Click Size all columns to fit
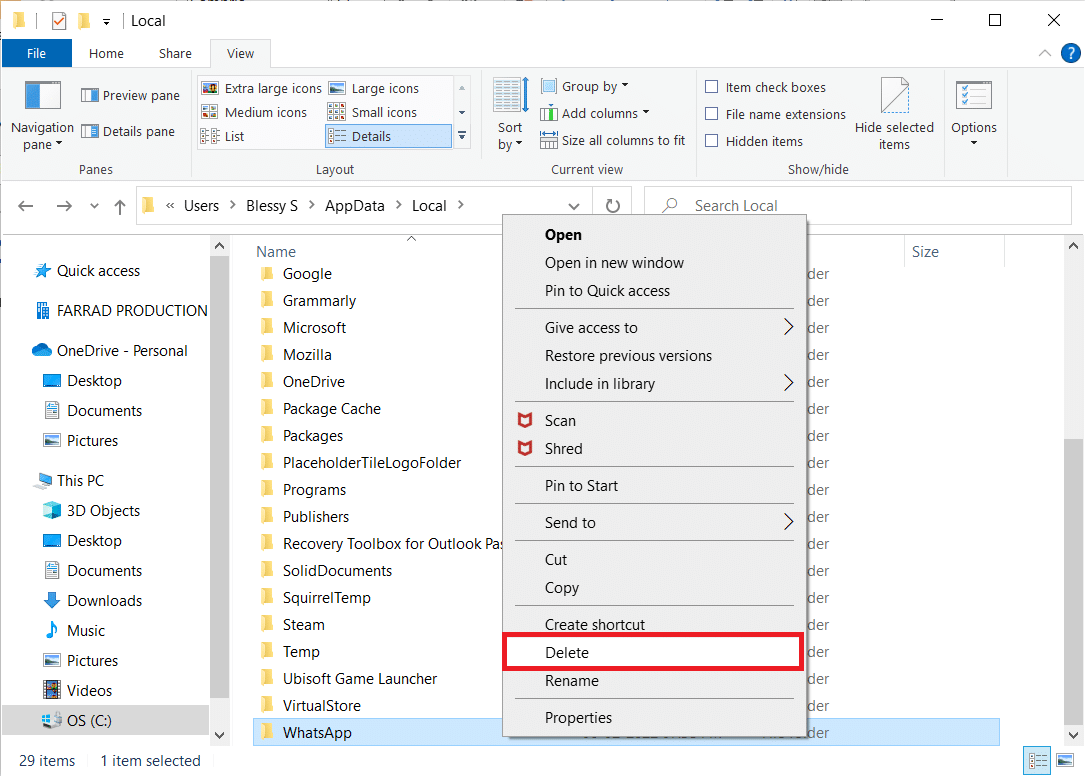The height and width of the screenshot is (776, 1085). tap(612, 141)
